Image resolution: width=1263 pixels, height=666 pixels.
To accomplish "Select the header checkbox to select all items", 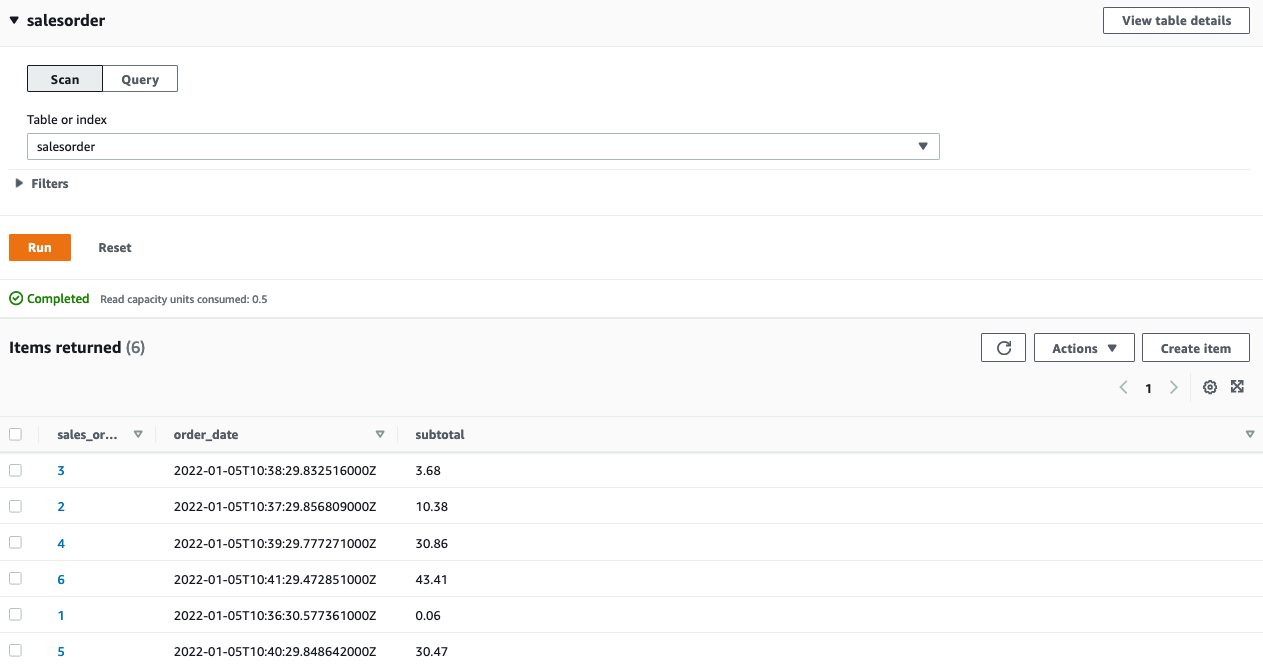I will 15,434.
